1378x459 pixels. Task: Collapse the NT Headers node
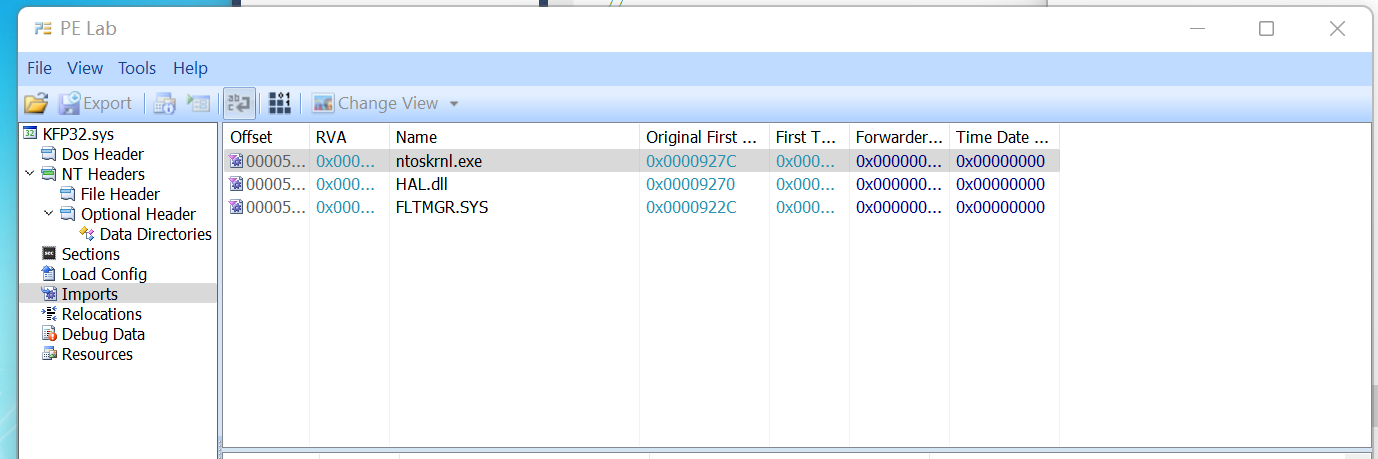tap(29, 174)
